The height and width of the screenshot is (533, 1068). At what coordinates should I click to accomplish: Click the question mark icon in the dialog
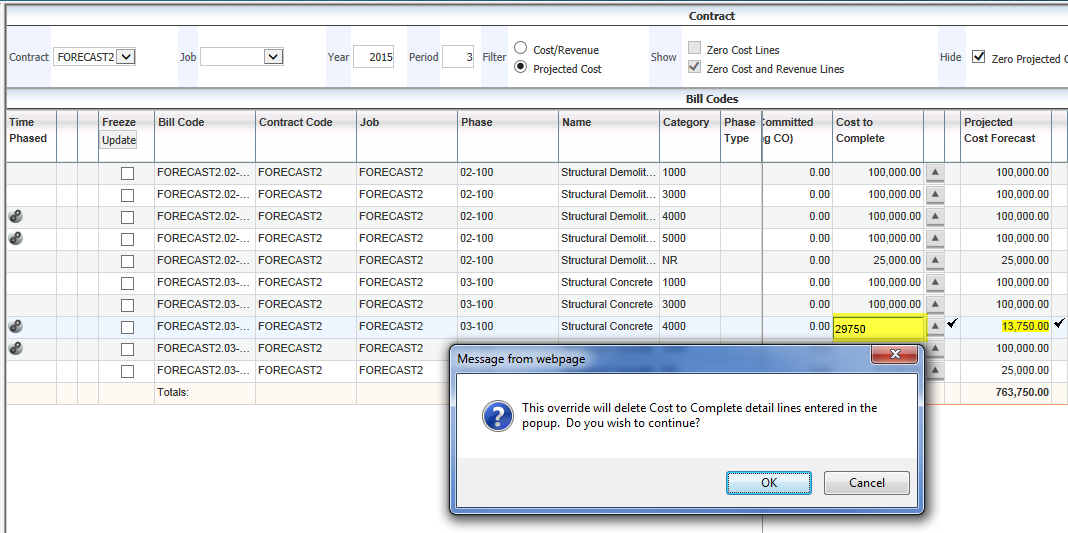pos(497,415)
